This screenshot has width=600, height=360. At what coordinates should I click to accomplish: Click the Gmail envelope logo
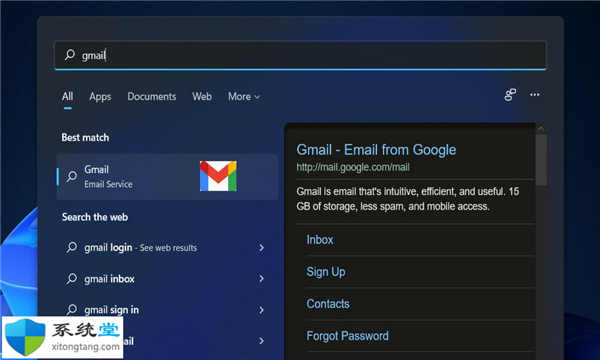coord(218,176)
